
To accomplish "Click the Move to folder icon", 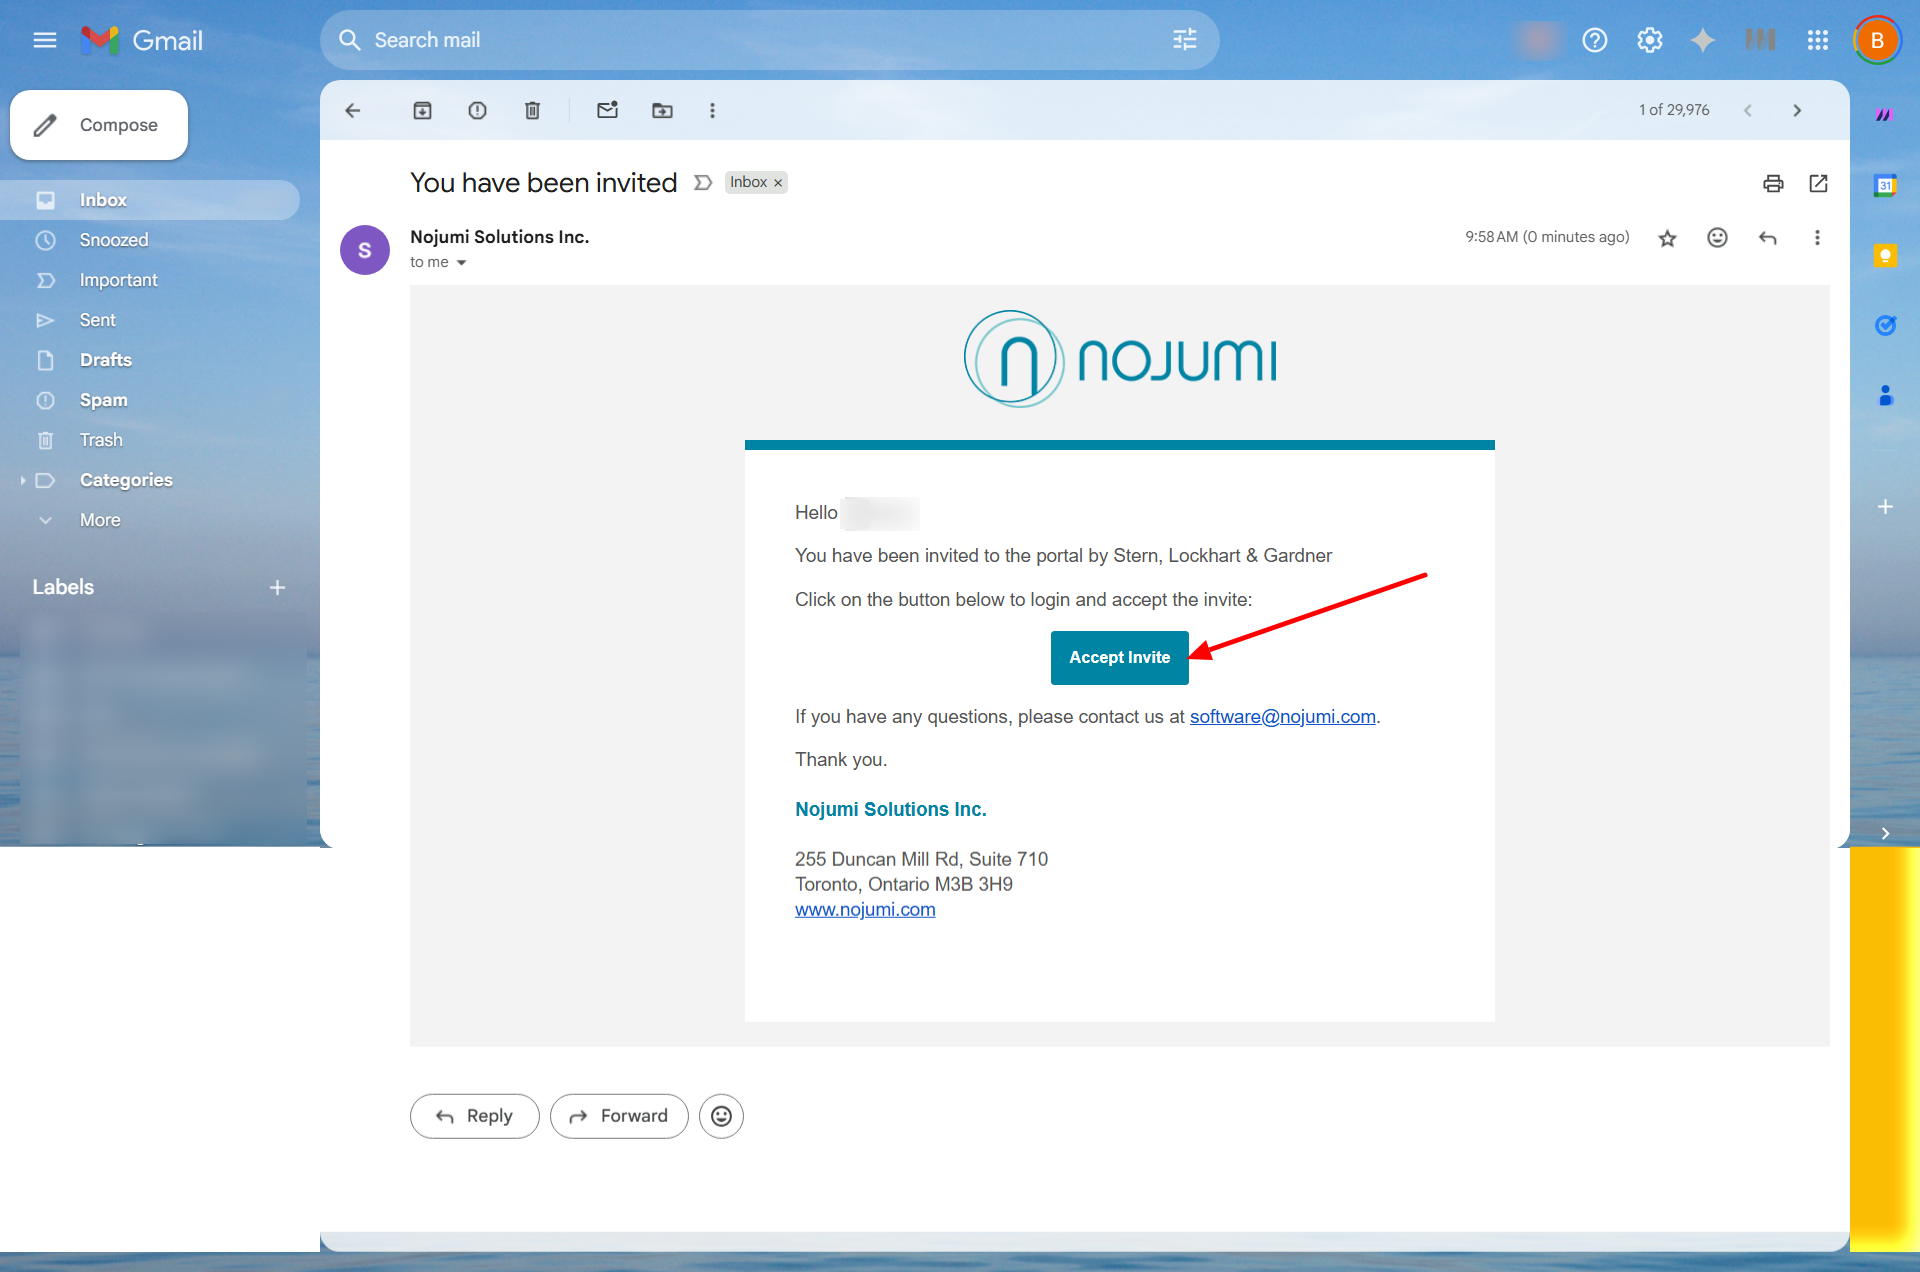I will pos(663,110).
